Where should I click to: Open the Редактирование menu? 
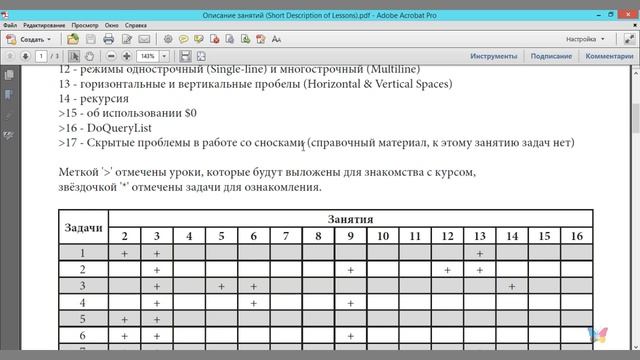click(x=44, y=25)
